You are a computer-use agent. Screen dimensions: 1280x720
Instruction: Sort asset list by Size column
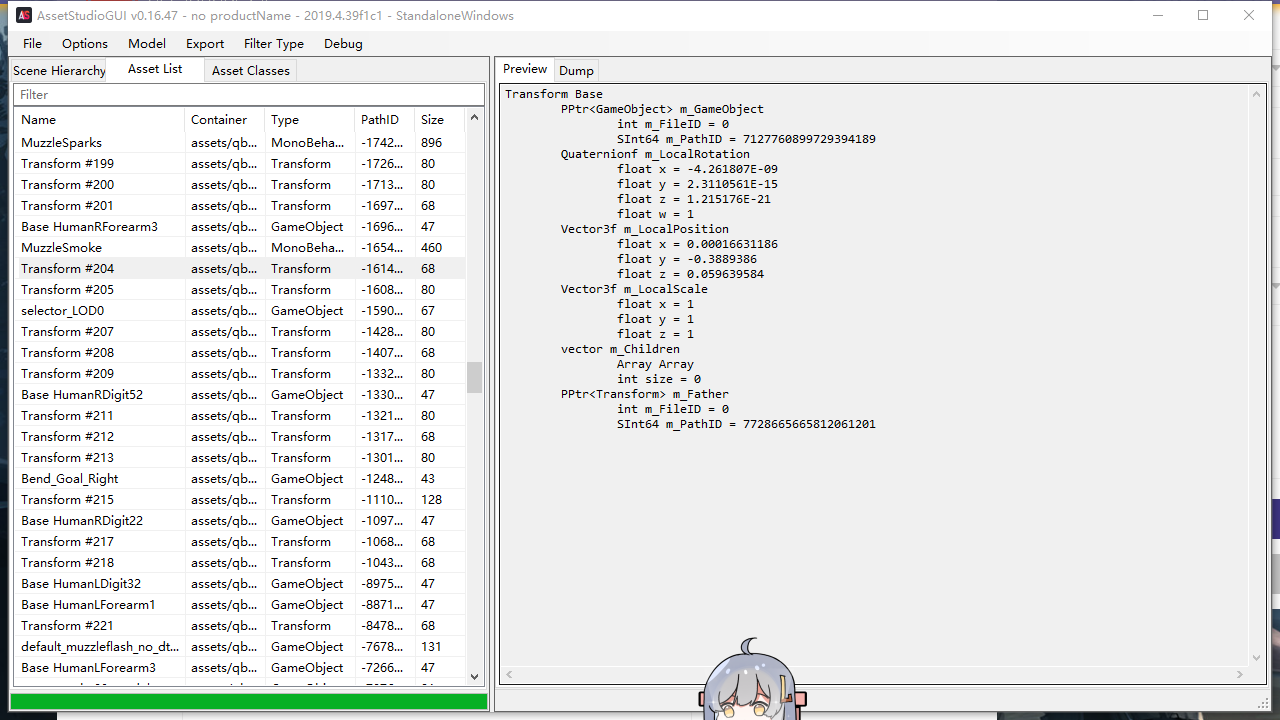click(438, 120)
